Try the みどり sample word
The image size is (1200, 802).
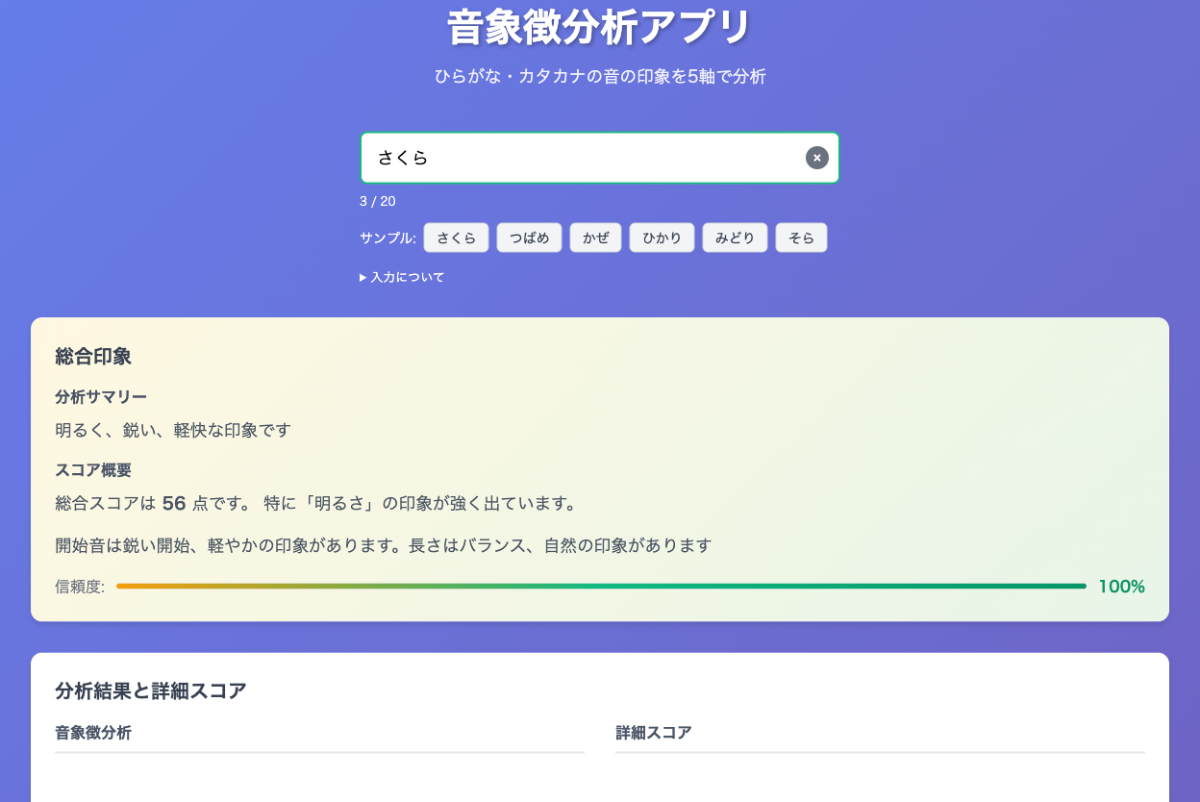735,238
